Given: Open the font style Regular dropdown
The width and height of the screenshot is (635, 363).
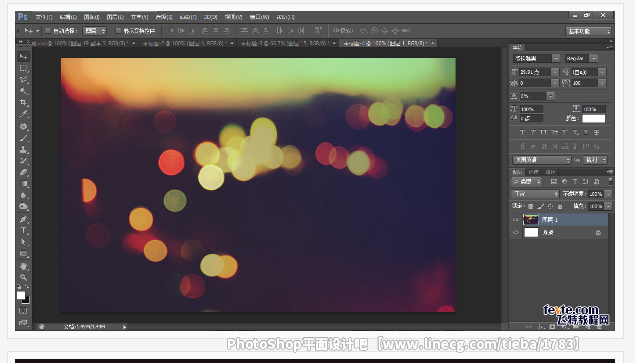Looking at the screenshot, I should [581, 58].
